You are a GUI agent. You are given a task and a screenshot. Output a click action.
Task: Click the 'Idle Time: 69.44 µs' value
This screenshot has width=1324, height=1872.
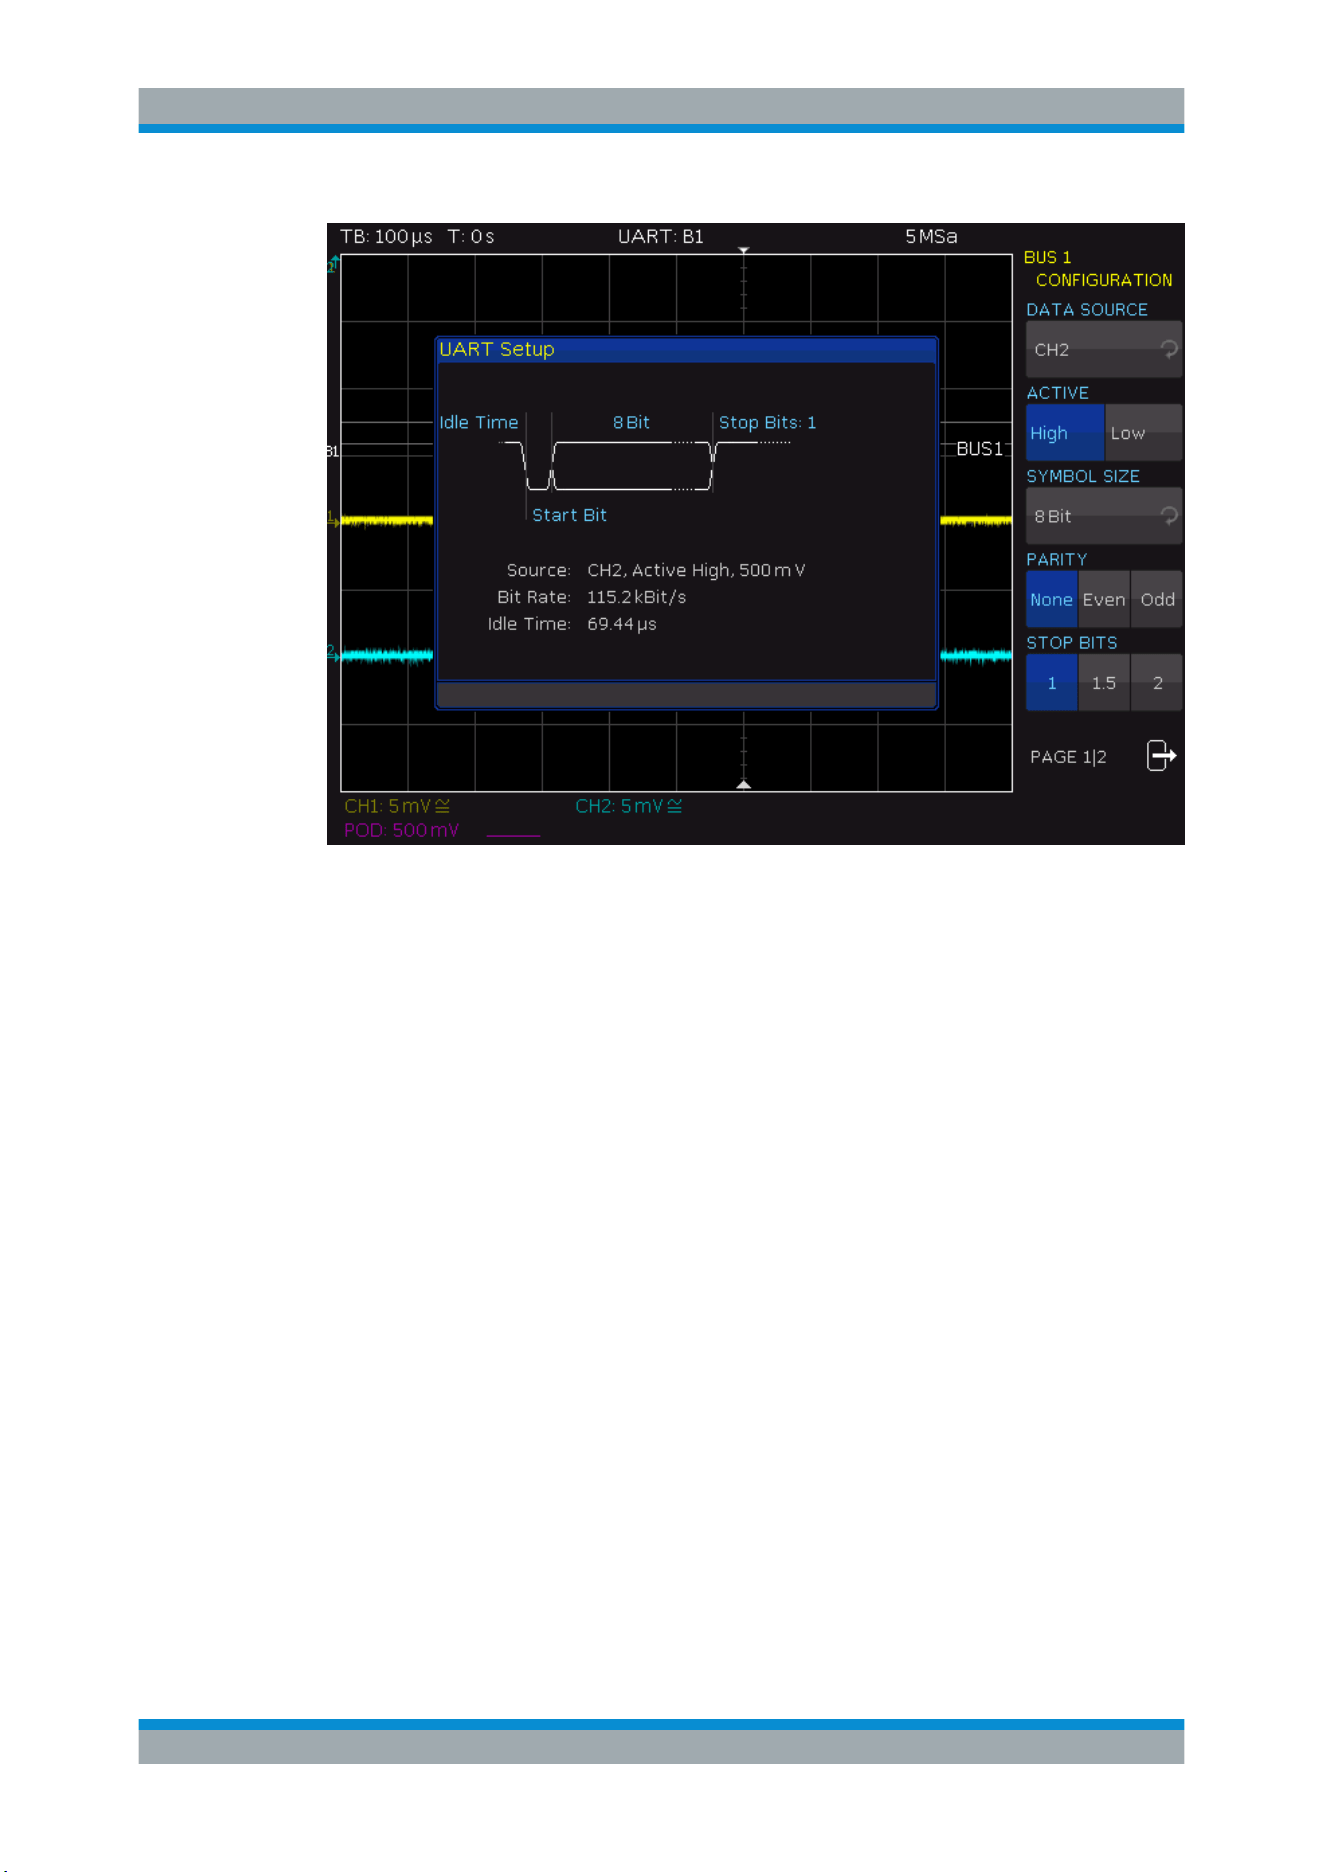click(622, 624)
